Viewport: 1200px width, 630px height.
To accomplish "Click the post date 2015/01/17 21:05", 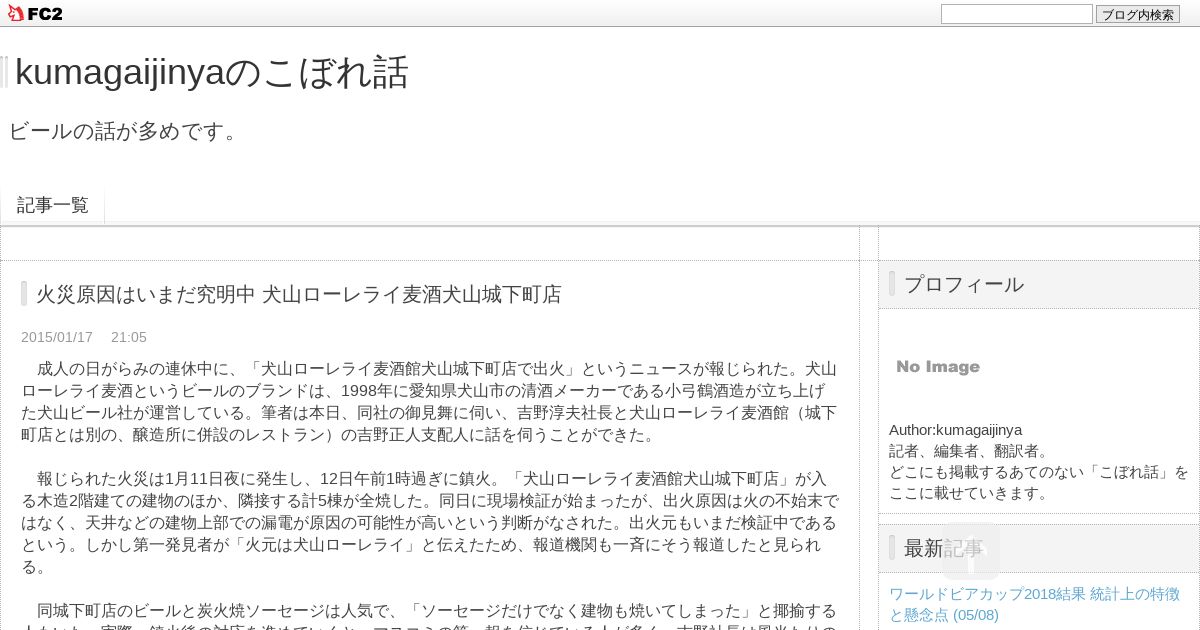I will click(x=84, y=337).
